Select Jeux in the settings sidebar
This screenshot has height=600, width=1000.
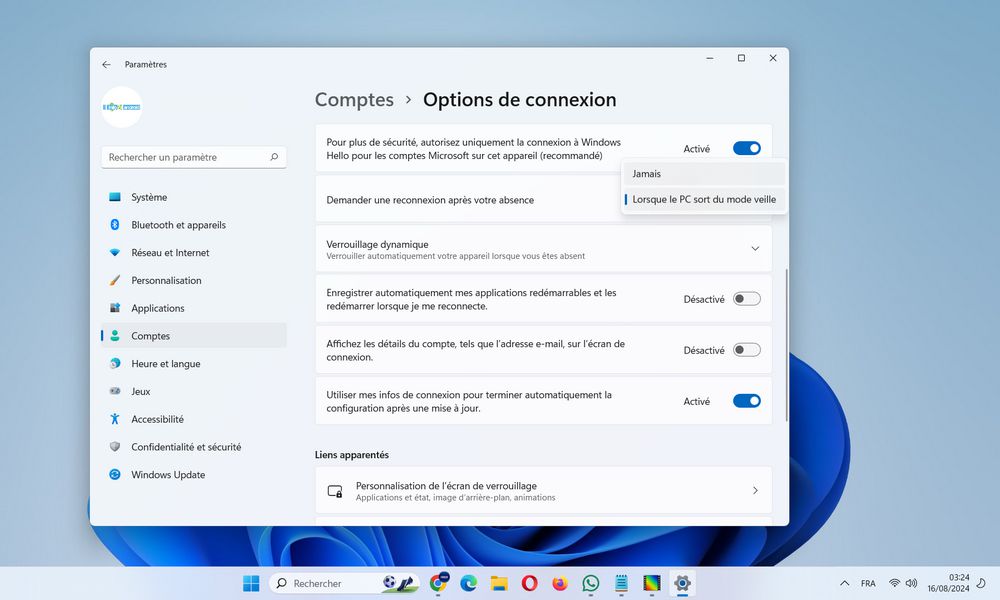pyautogui.click(x=152, y=391)
